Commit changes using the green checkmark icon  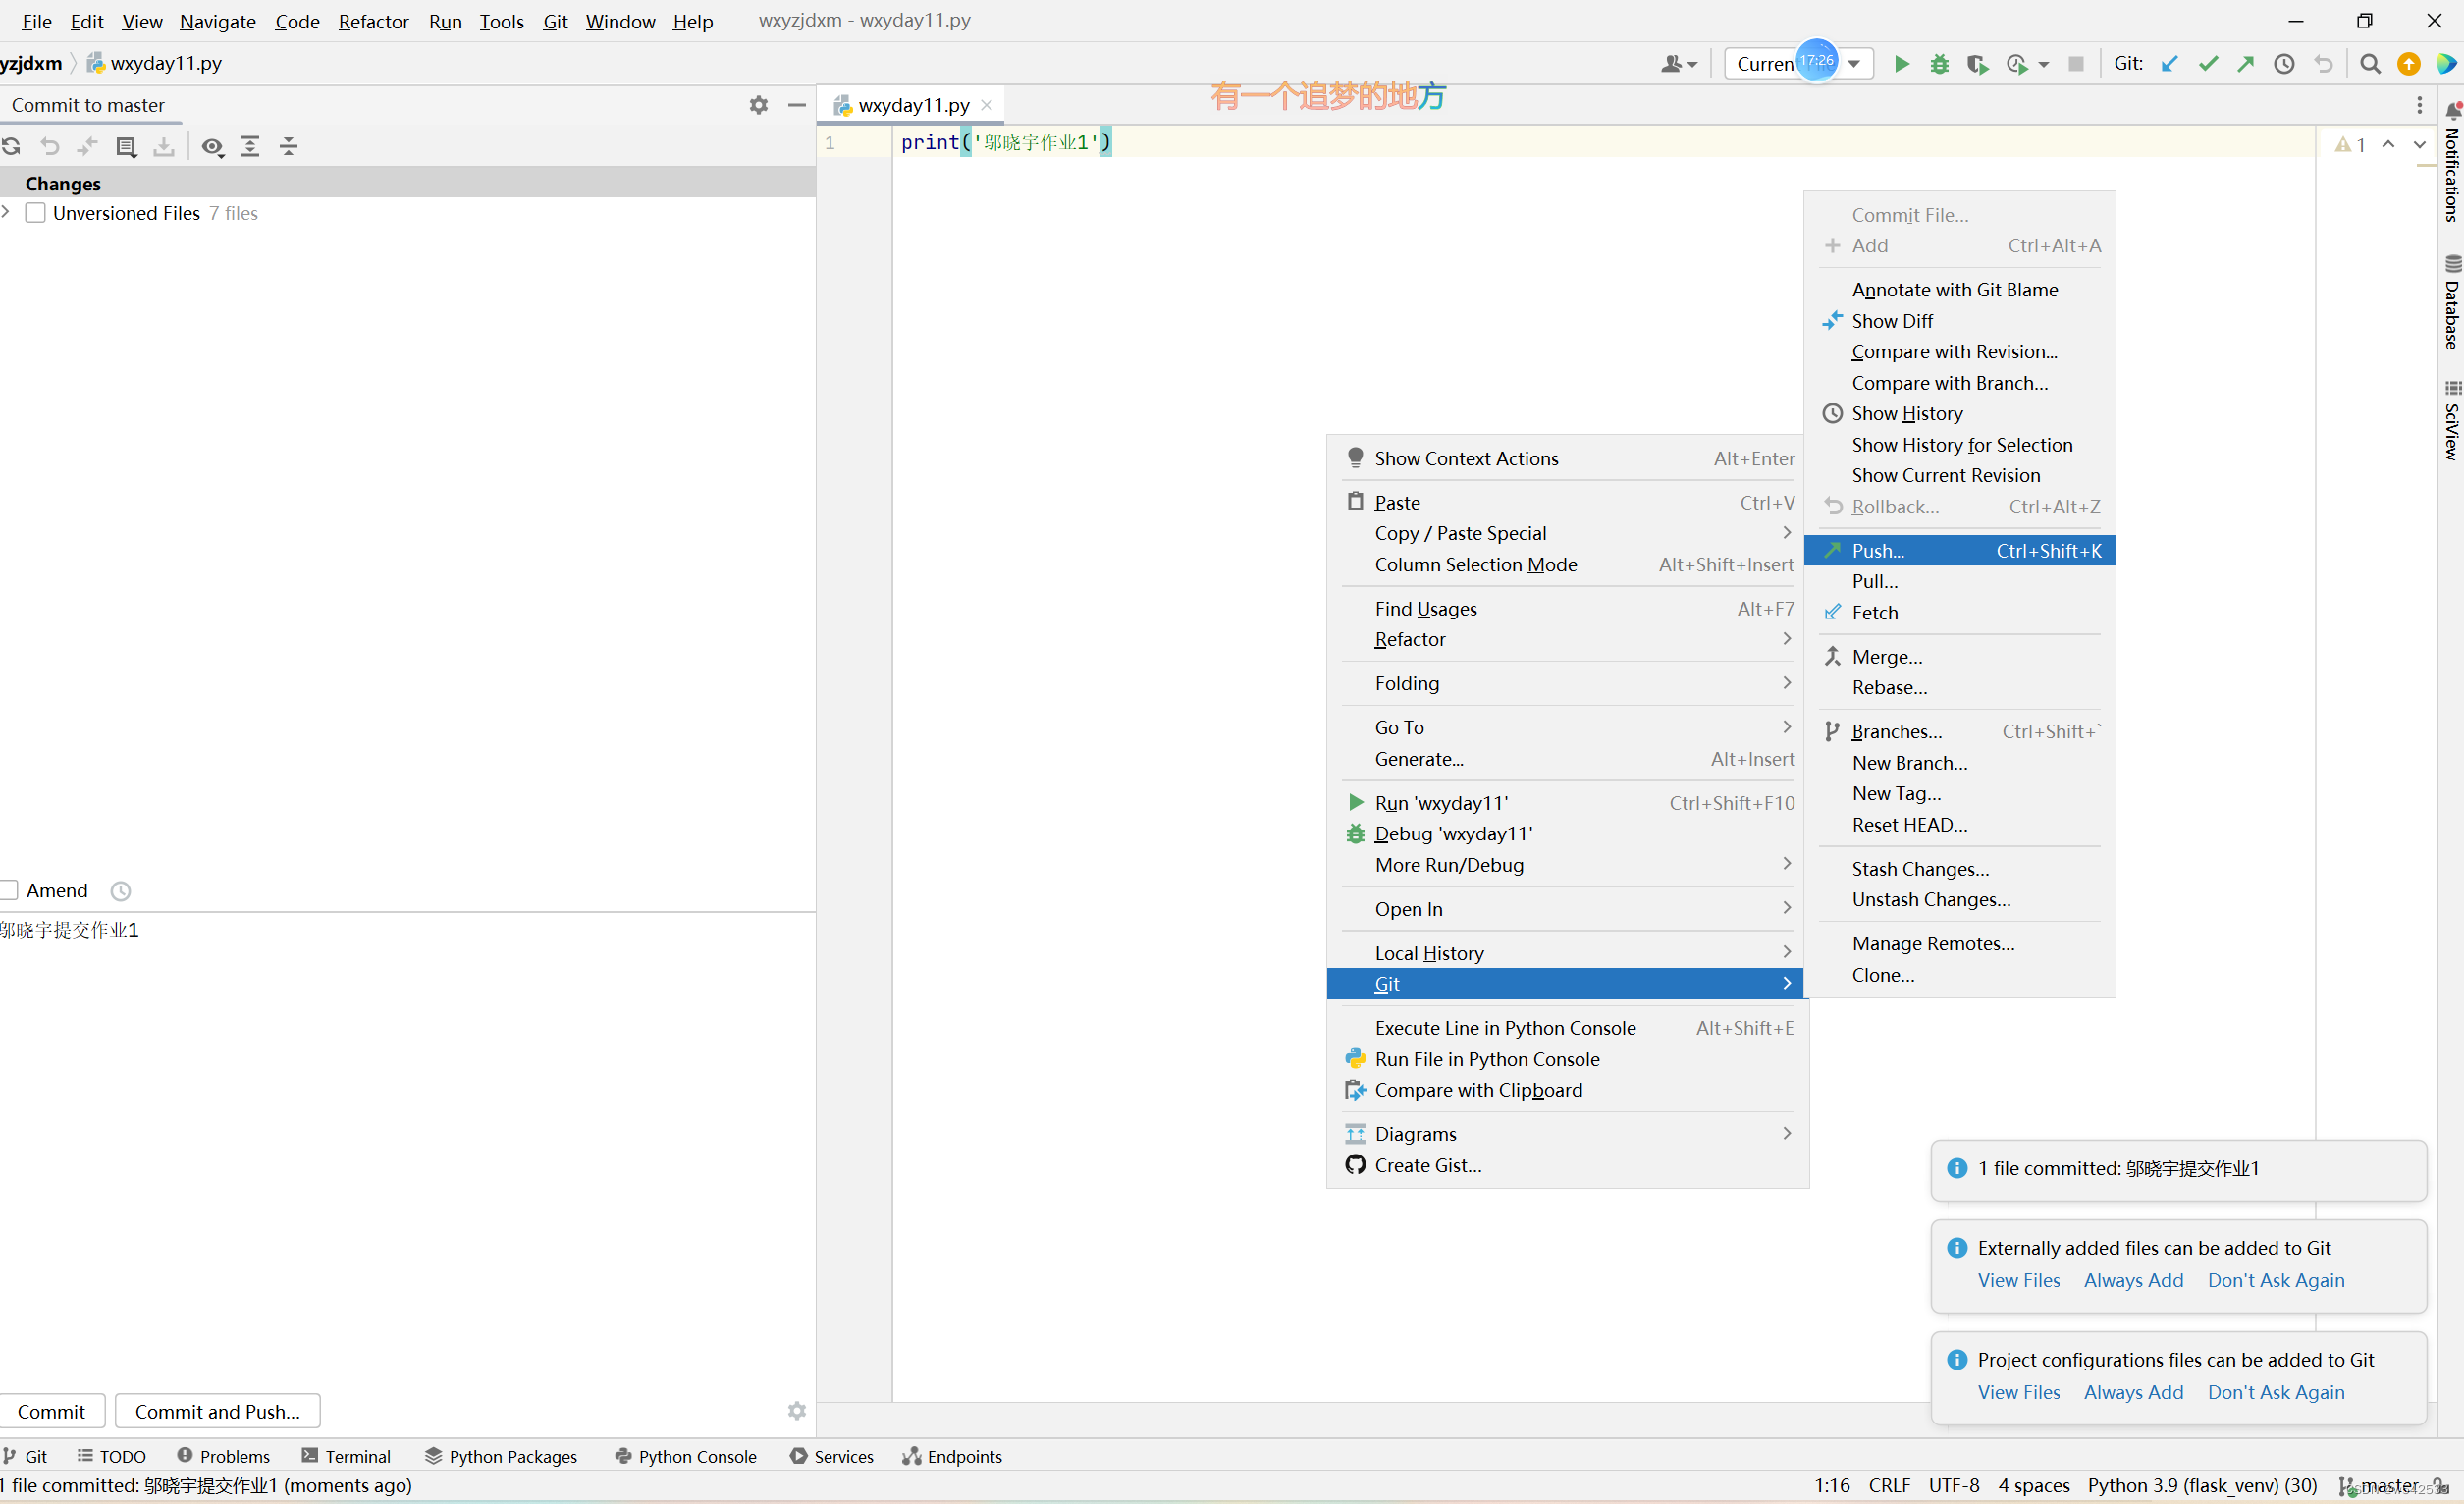click(2208, 63)
